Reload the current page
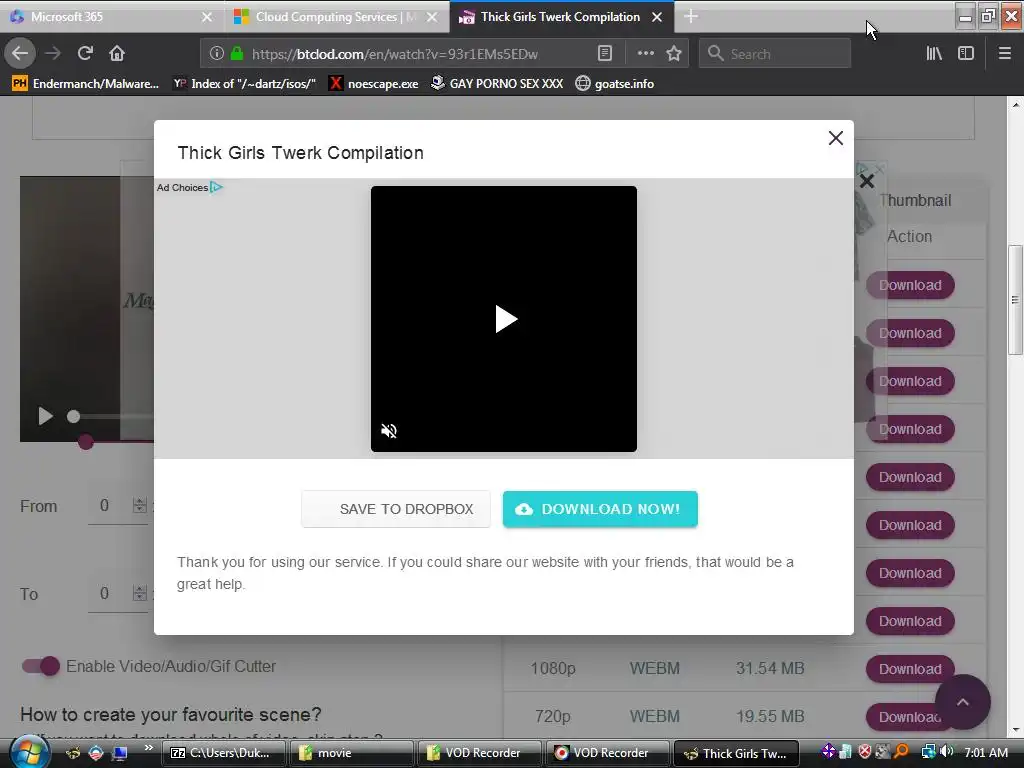The width and height of the screenshot is (1024, 768). (85, 54)
